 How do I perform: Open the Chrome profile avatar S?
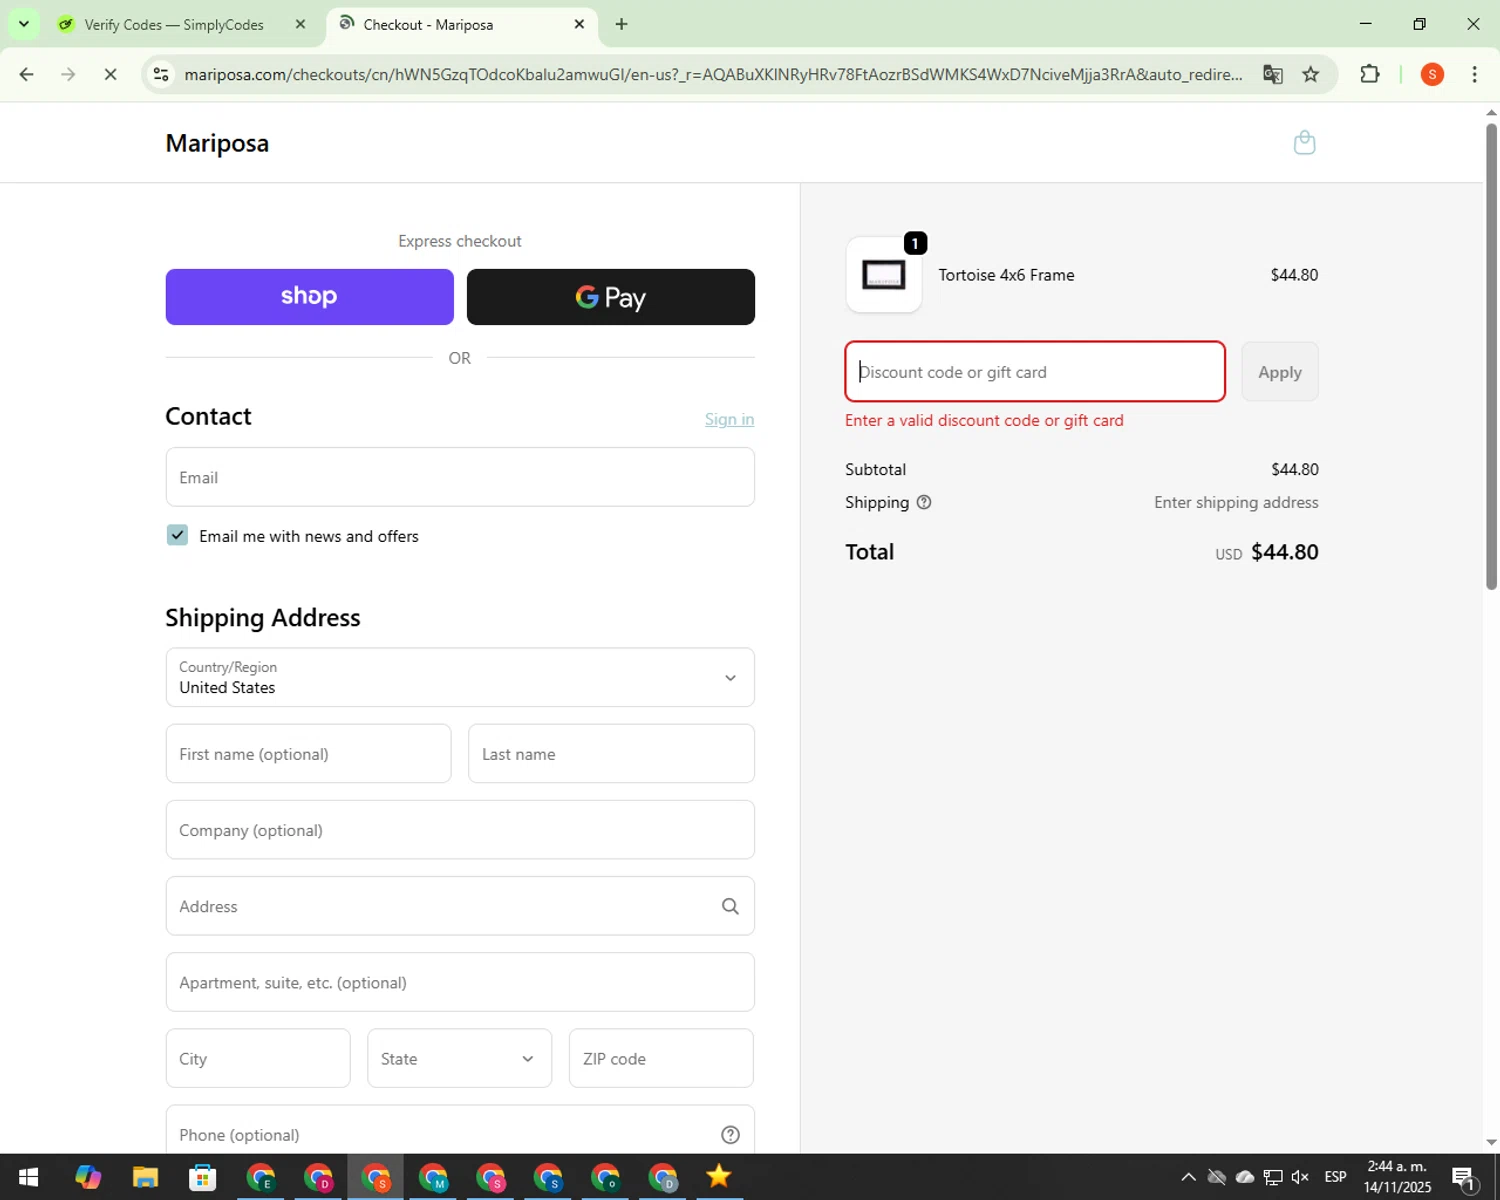[1432, 74]
